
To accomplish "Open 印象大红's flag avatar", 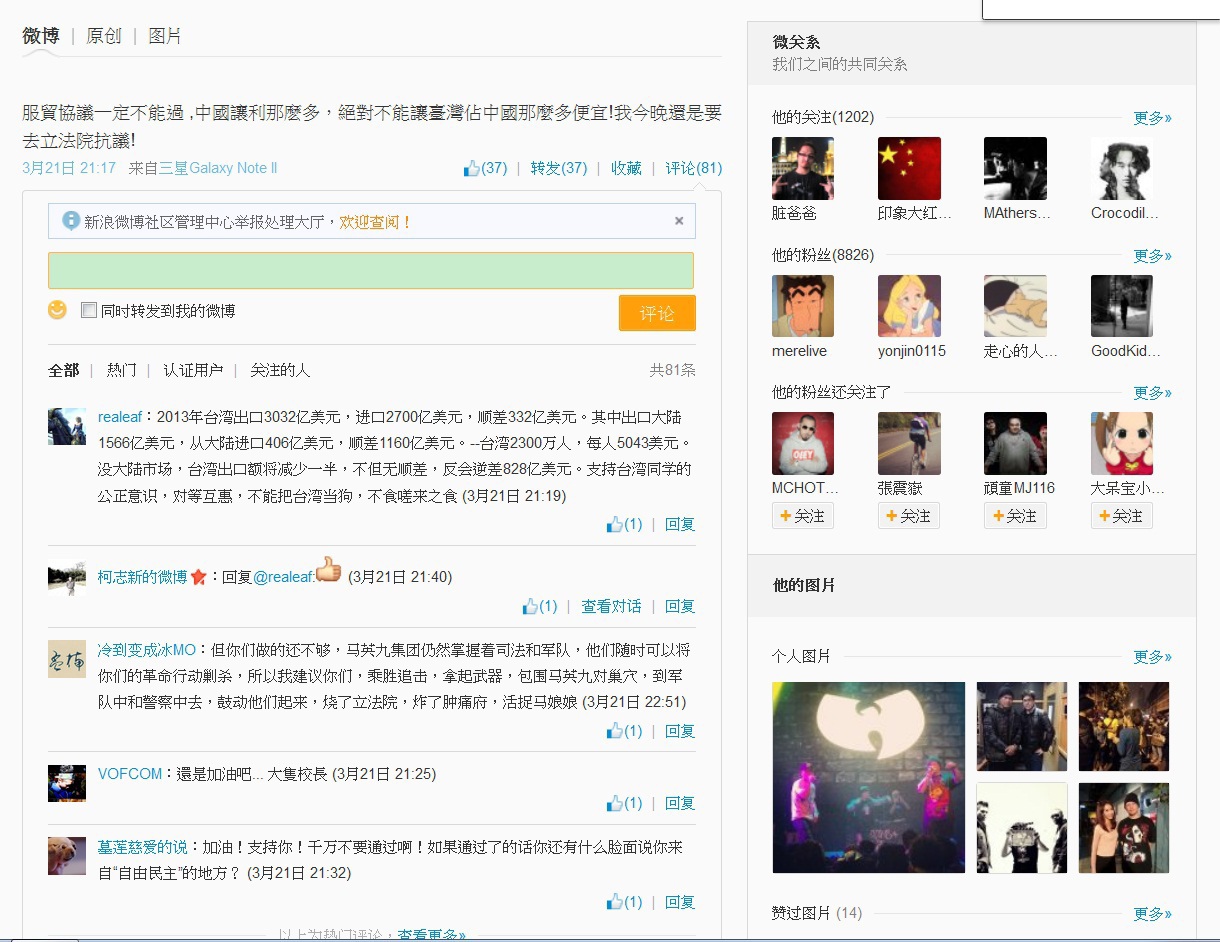I will click(909, 168).
